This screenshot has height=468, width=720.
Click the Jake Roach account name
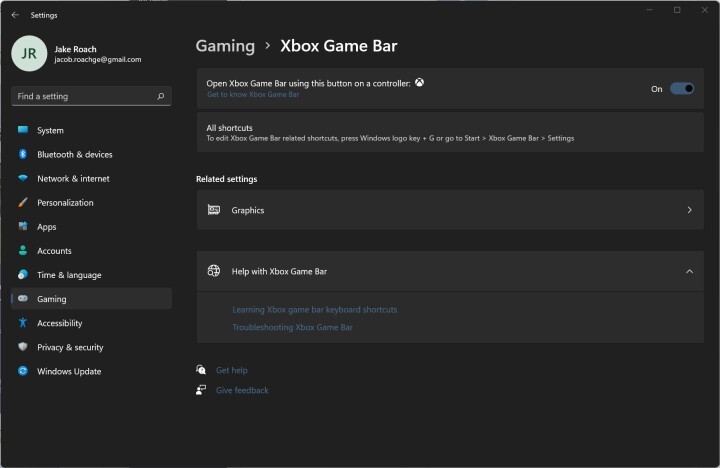tap(75, 49)
